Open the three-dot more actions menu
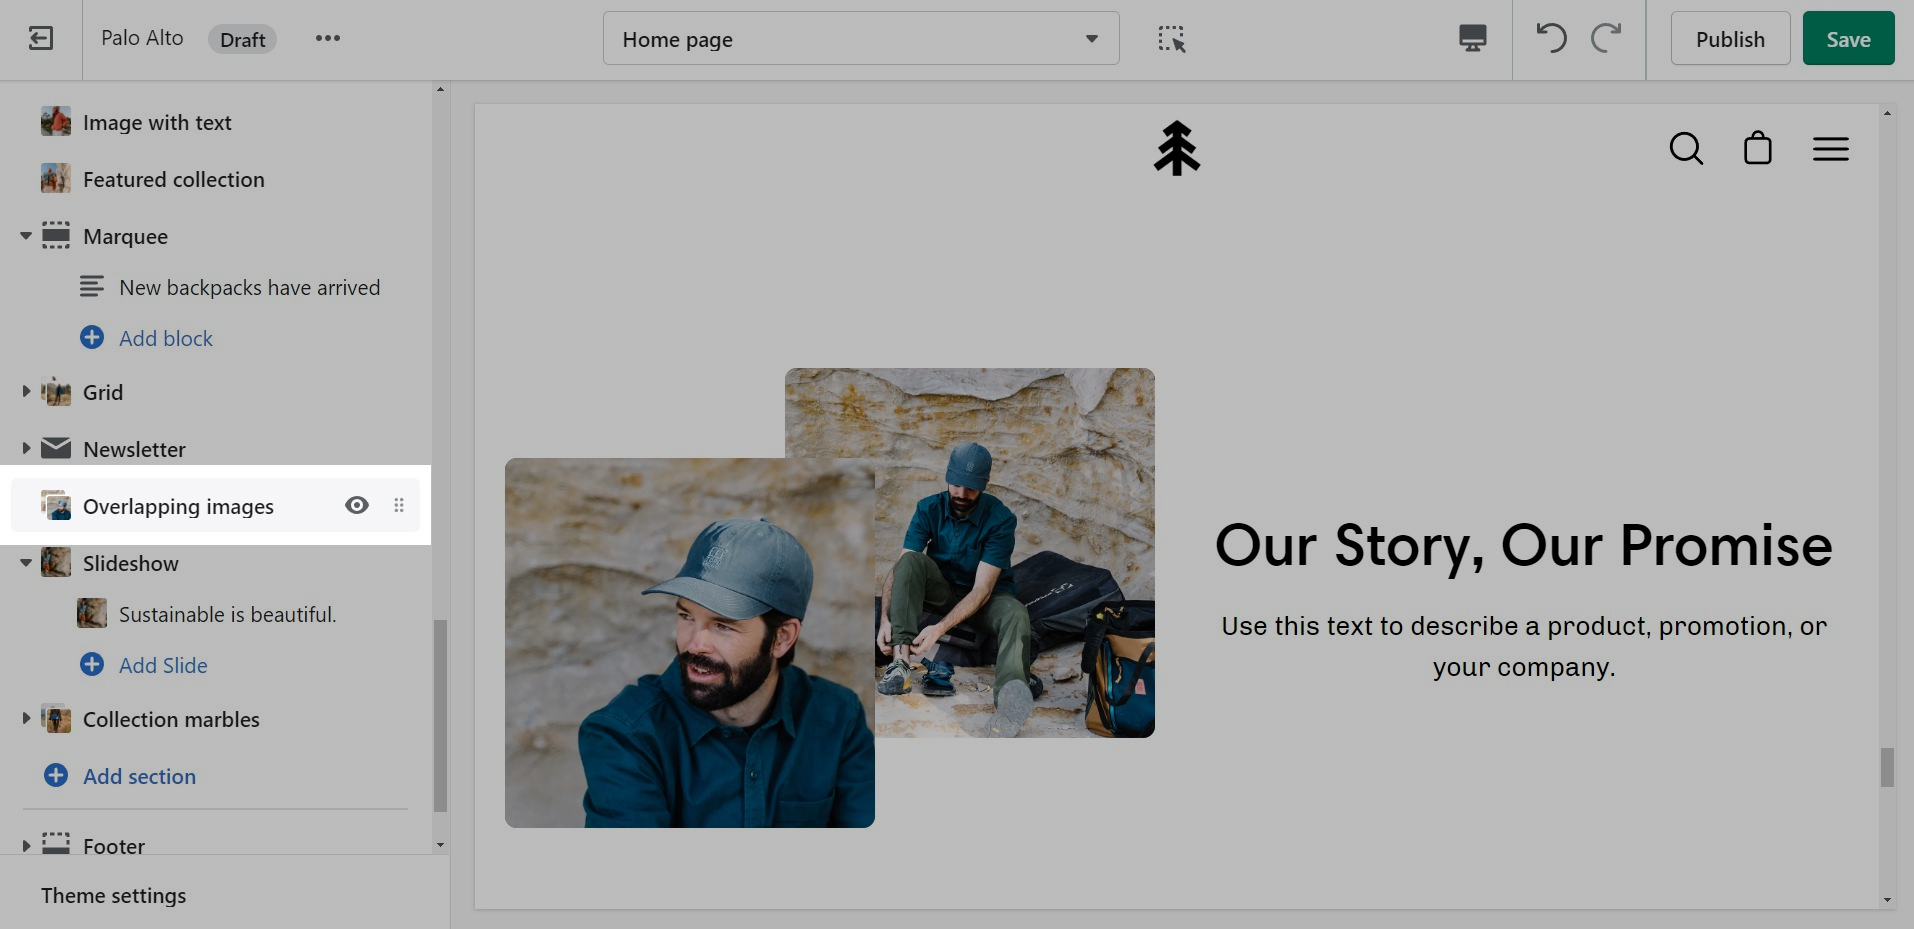This screenshot has width=1914, height=929. (x=328, y=39)
